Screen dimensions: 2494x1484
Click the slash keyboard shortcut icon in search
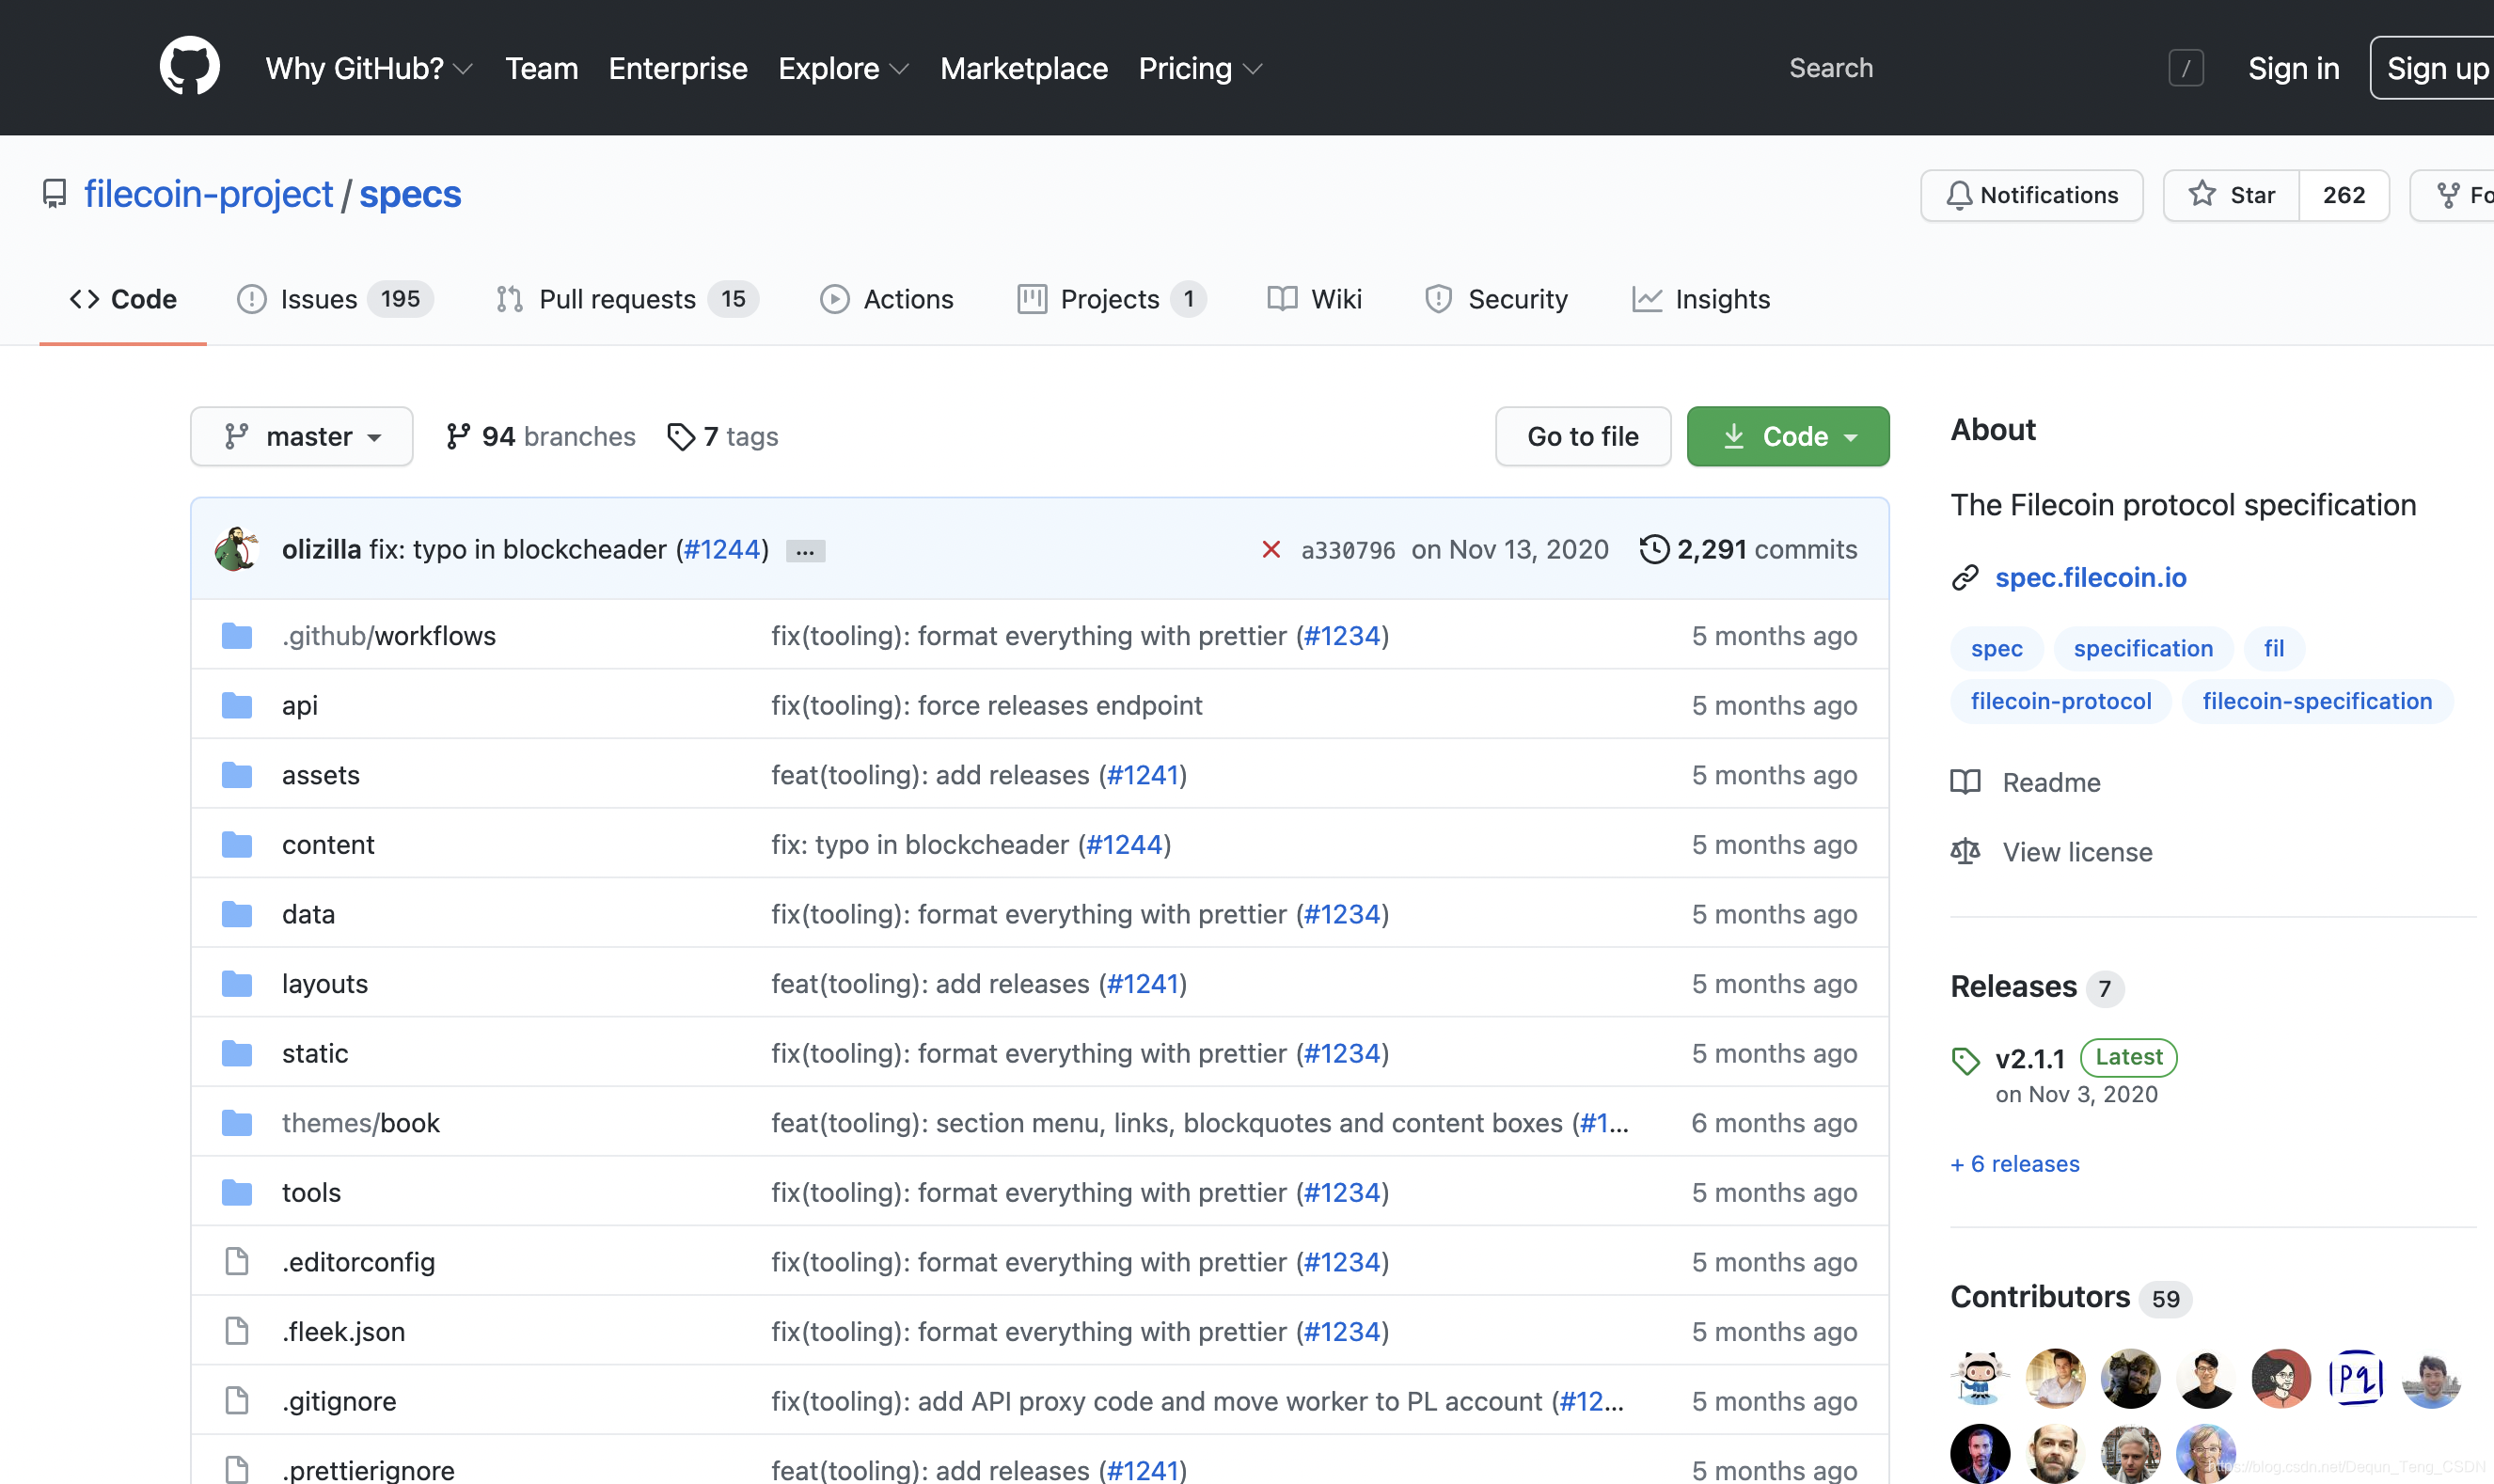[x=2186, y=68]
